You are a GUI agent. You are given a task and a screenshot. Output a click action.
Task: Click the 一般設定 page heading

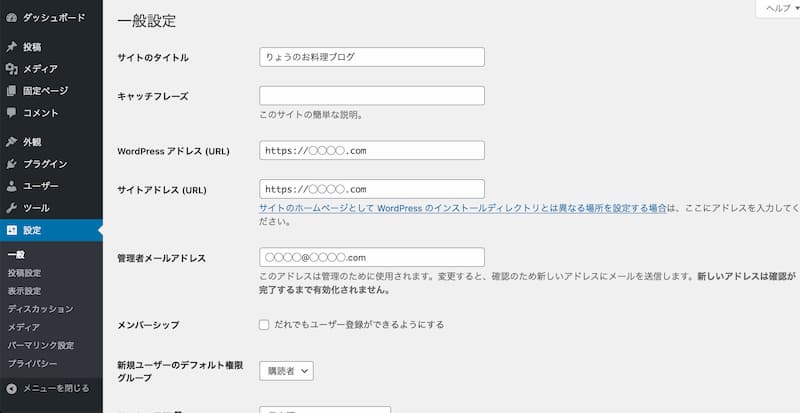(147, 21)
